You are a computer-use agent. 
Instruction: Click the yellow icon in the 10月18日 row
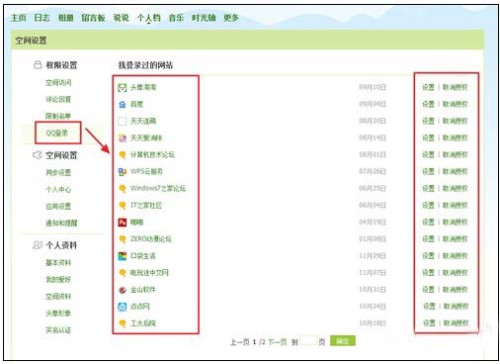point(122,323)
